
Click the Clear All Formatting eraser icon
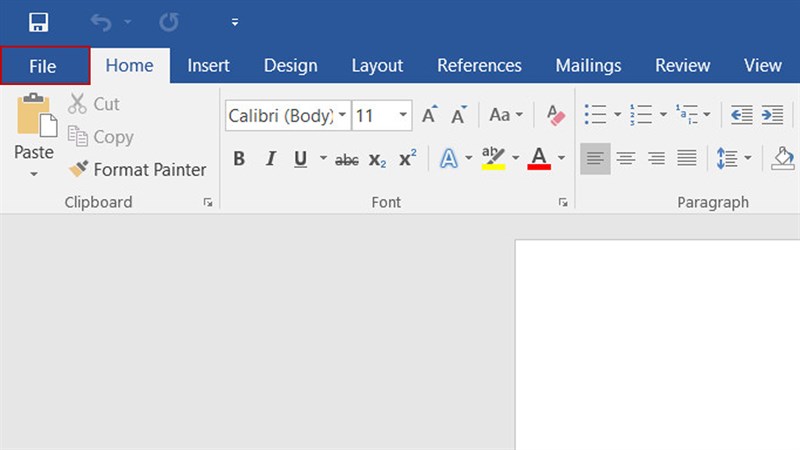click(555, 115)
